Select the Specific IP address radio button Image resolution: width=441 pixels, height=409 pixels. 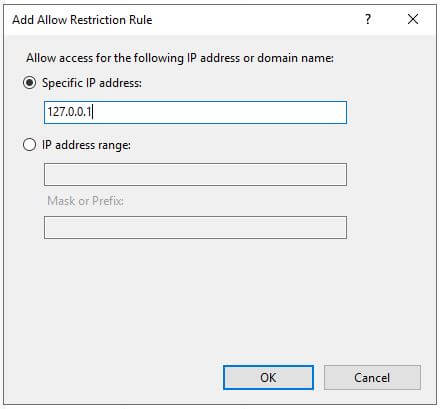pyautogui.click(x=29, y=82)
